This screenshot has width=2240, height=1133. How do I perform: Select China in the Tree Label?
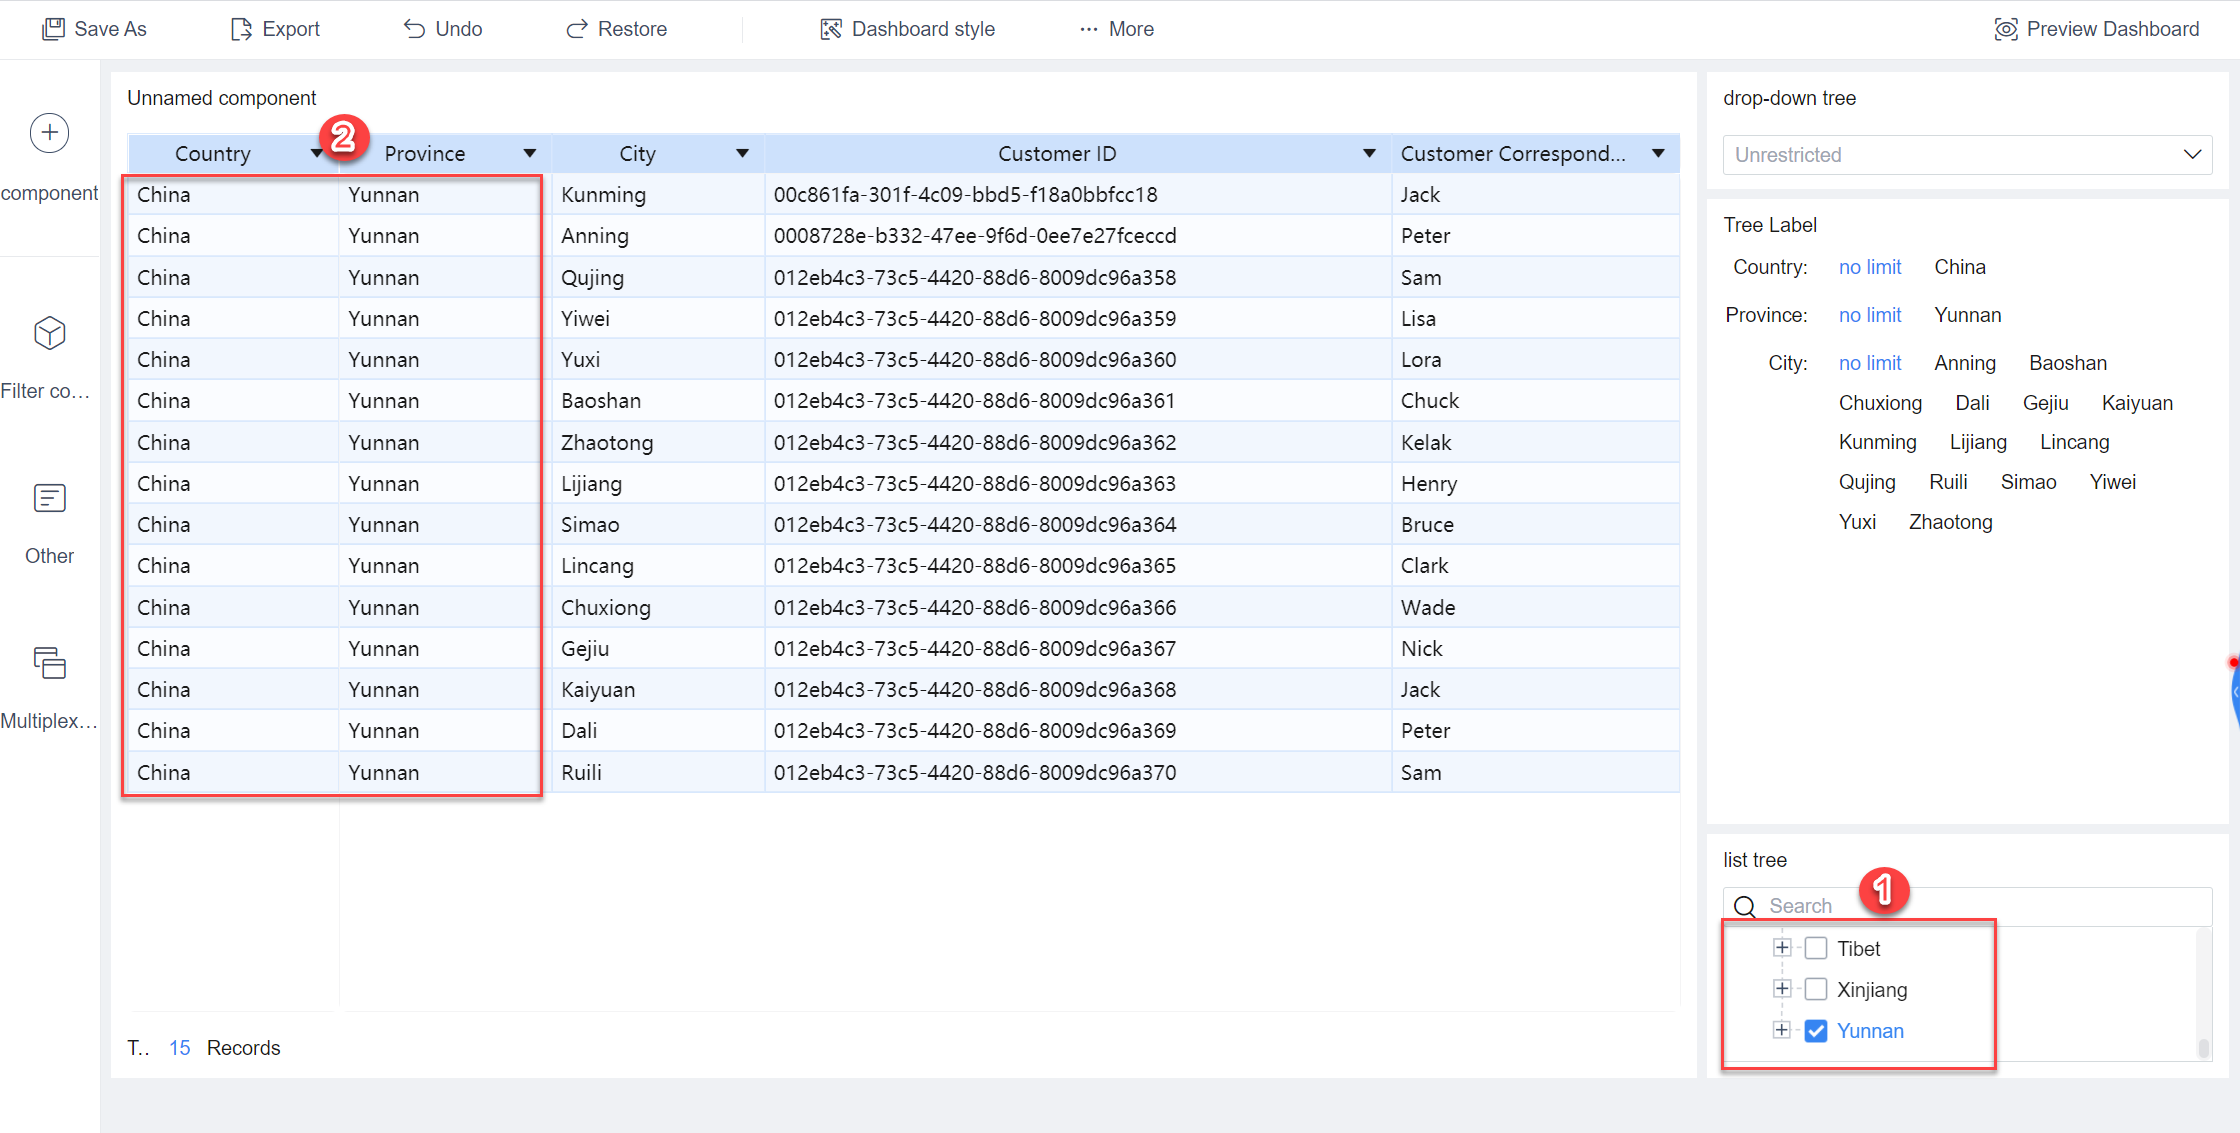click(1959, 267)
